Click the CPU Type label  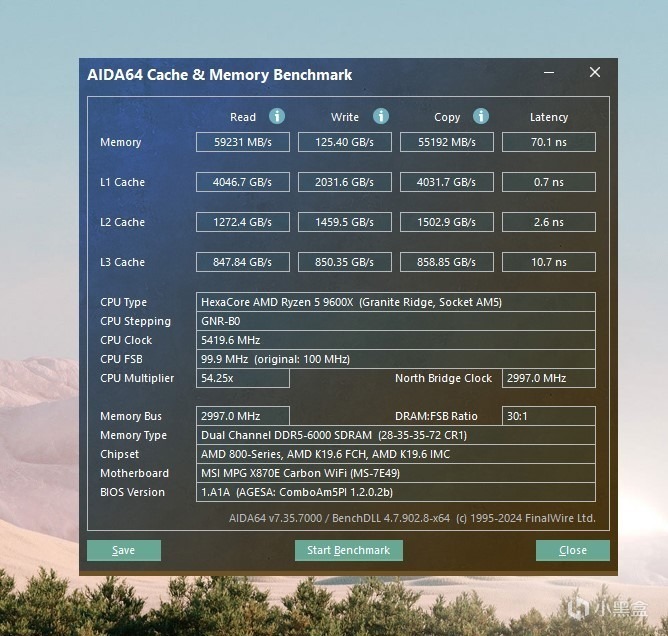click(124, 302)
